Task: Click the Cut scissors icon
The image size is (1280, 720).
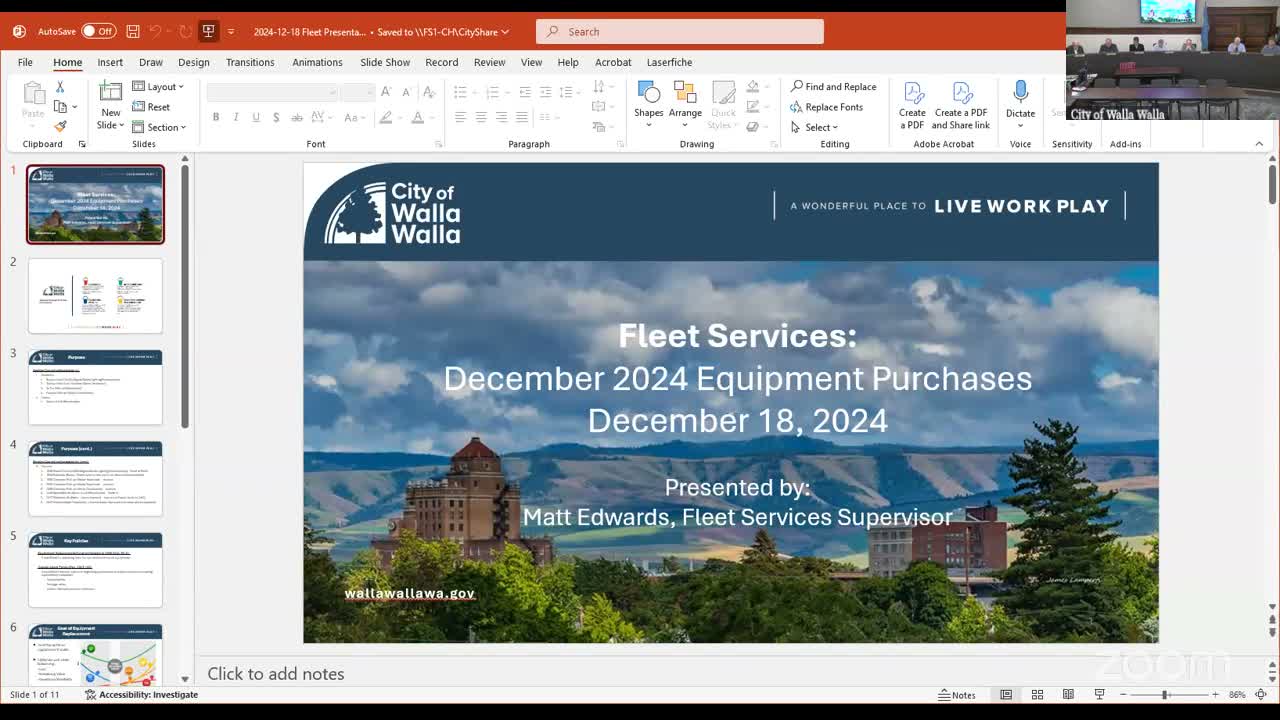Action: click(x=60, y=87)
